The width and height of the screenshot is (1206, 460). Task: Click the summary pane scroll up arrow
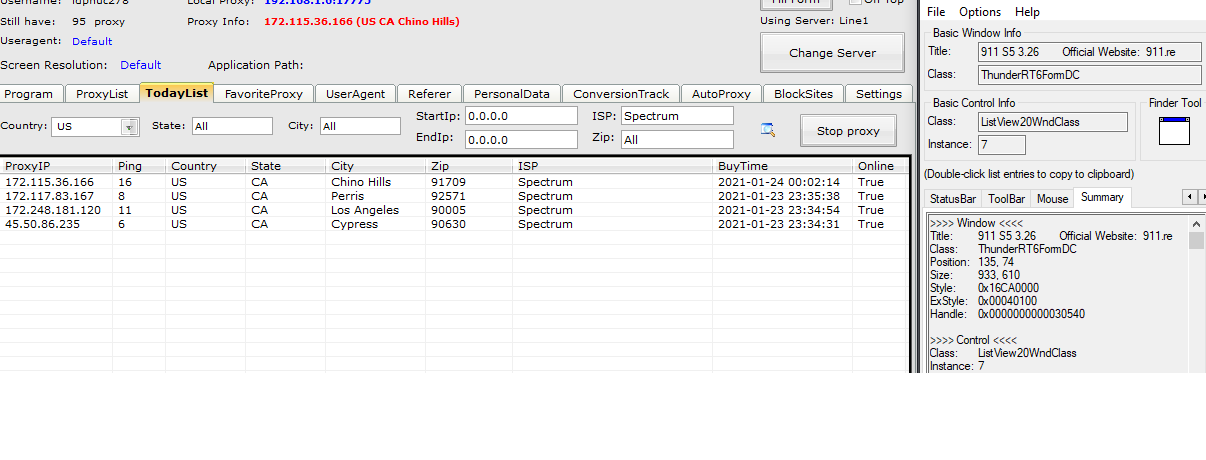coord(1196,222)
